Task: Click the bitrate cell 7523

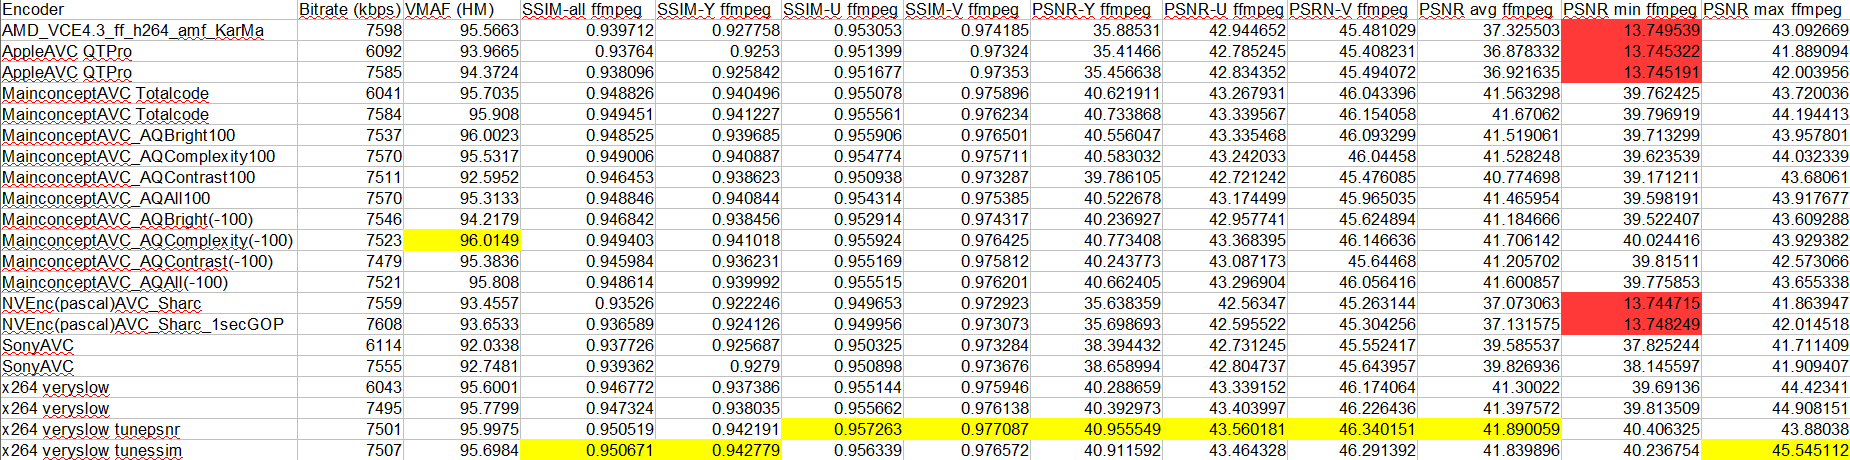Action: click(350, 241)
